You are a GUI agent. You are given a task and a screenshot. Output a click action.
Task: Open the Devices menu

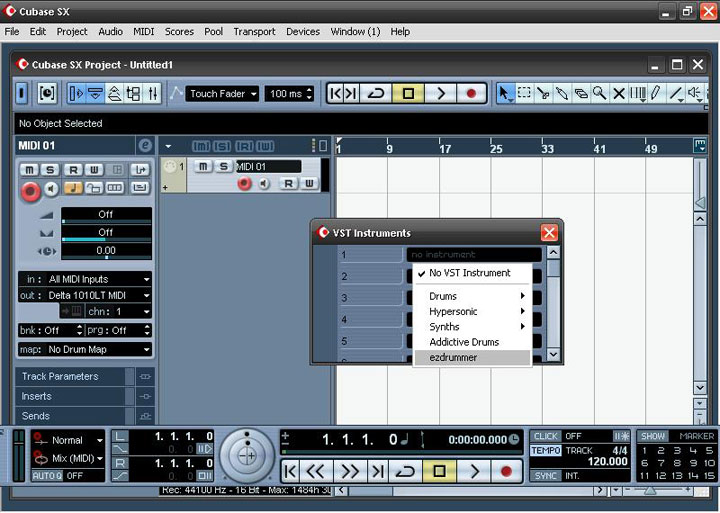(303, 31)
